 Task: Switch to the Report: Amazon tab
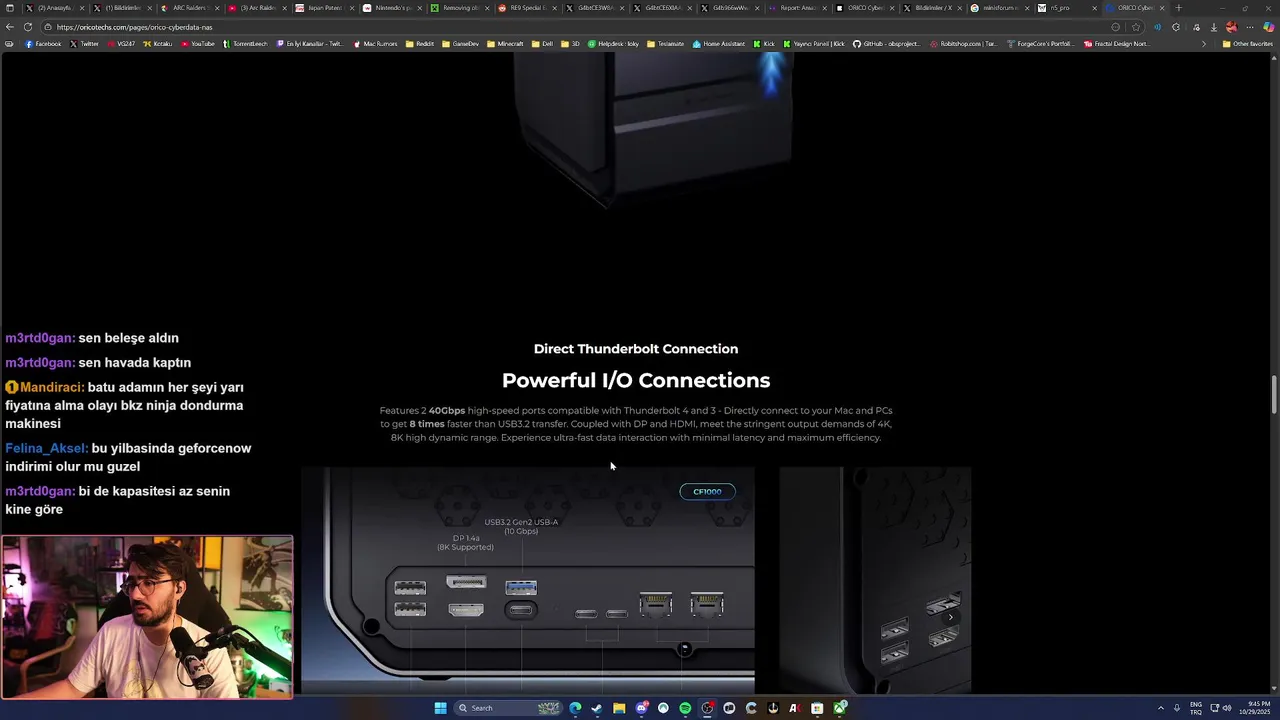click(x=797, y=8)
